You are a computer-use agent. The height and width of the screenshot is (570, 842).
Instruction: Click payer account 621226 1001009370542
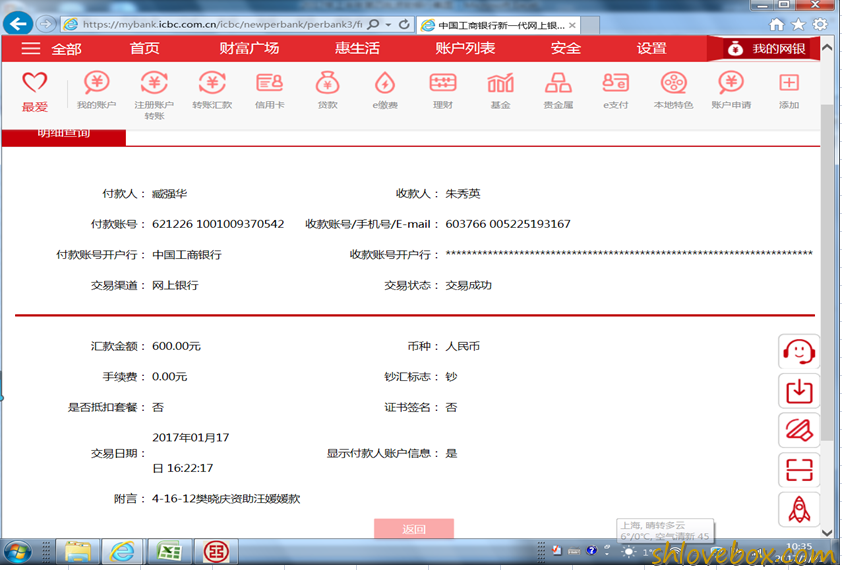pyautogui.click(x=218, y=224)
